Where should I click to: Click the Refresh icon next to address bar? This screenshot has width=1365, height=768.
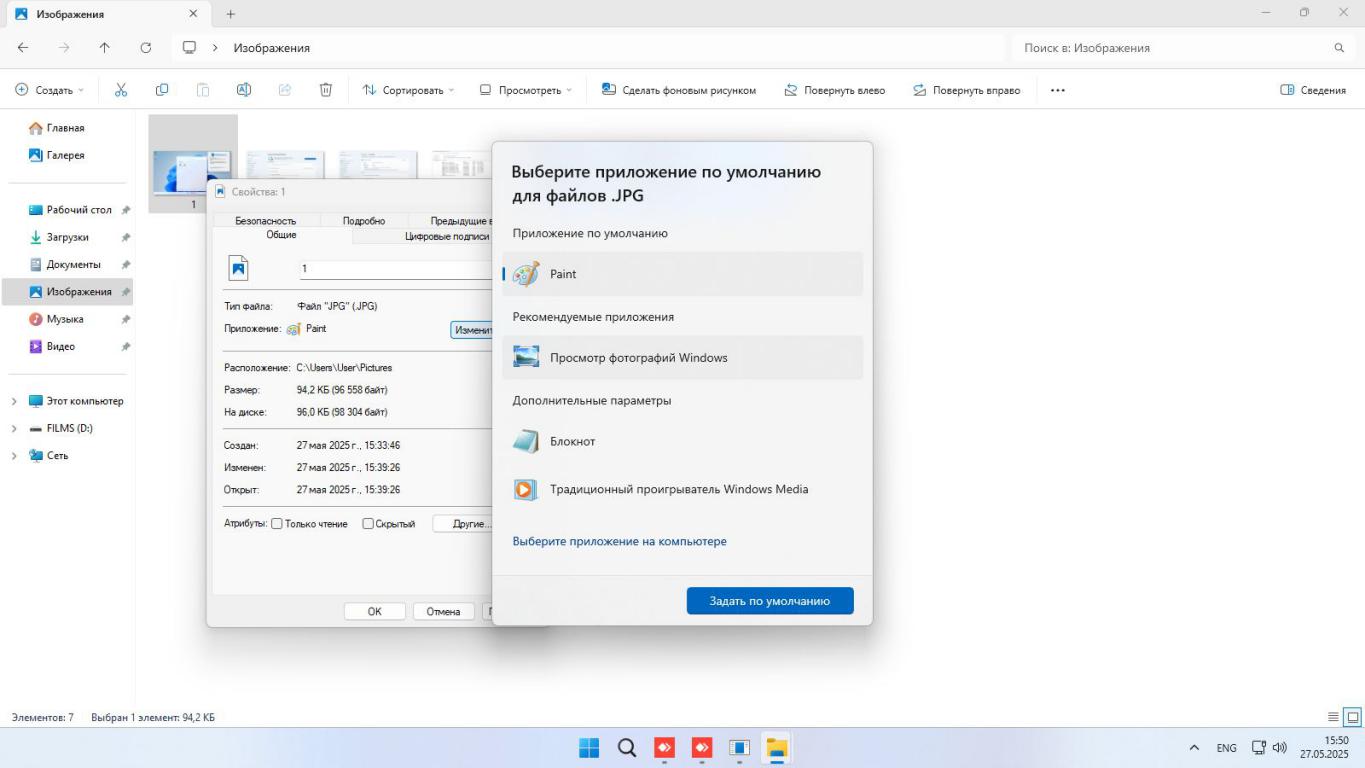146,48
